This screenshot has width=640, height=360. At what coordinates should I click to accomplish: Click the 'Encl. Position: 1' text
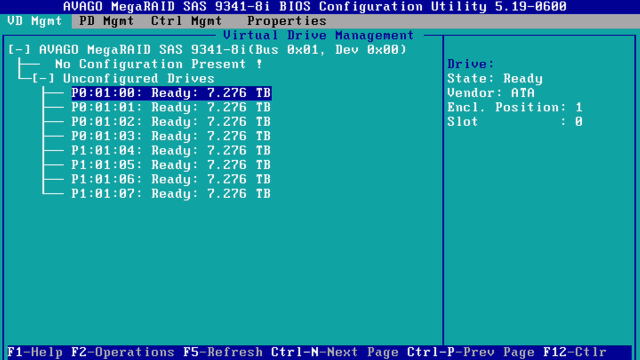point(515,107)
